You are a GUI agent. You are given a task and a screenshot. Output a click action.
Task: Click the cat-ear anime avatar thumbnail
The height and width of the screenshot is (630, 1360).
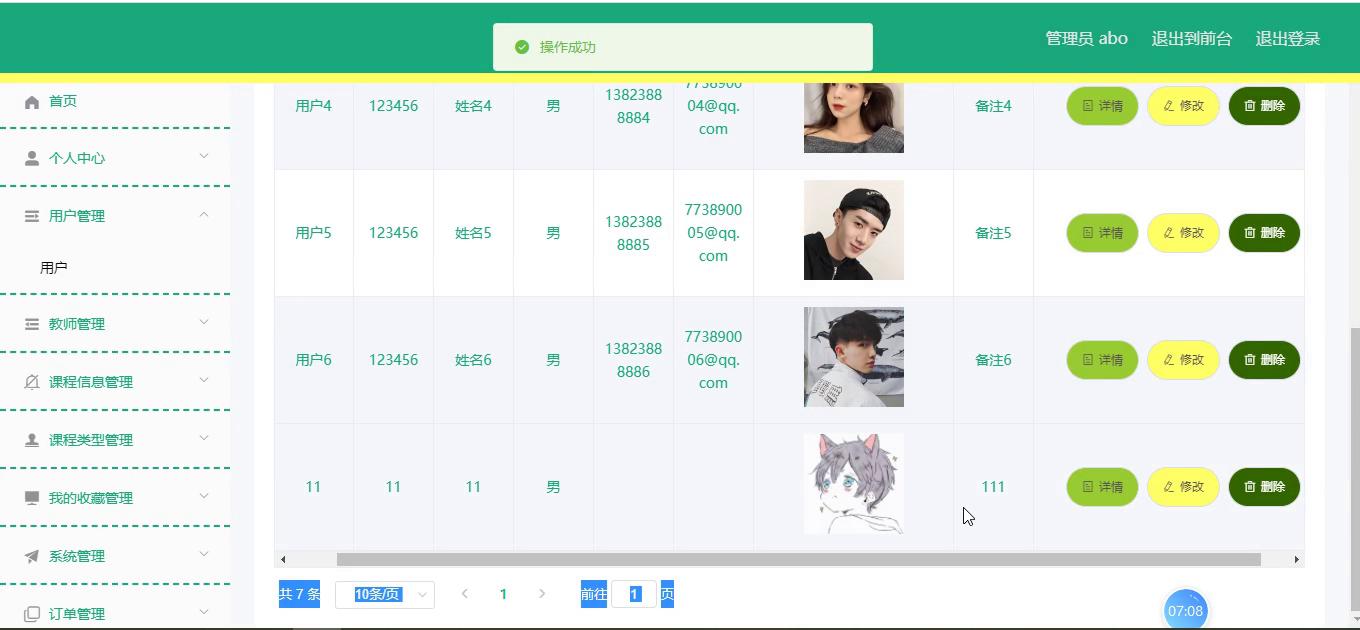pyautogui.click(x=853, y=484)
